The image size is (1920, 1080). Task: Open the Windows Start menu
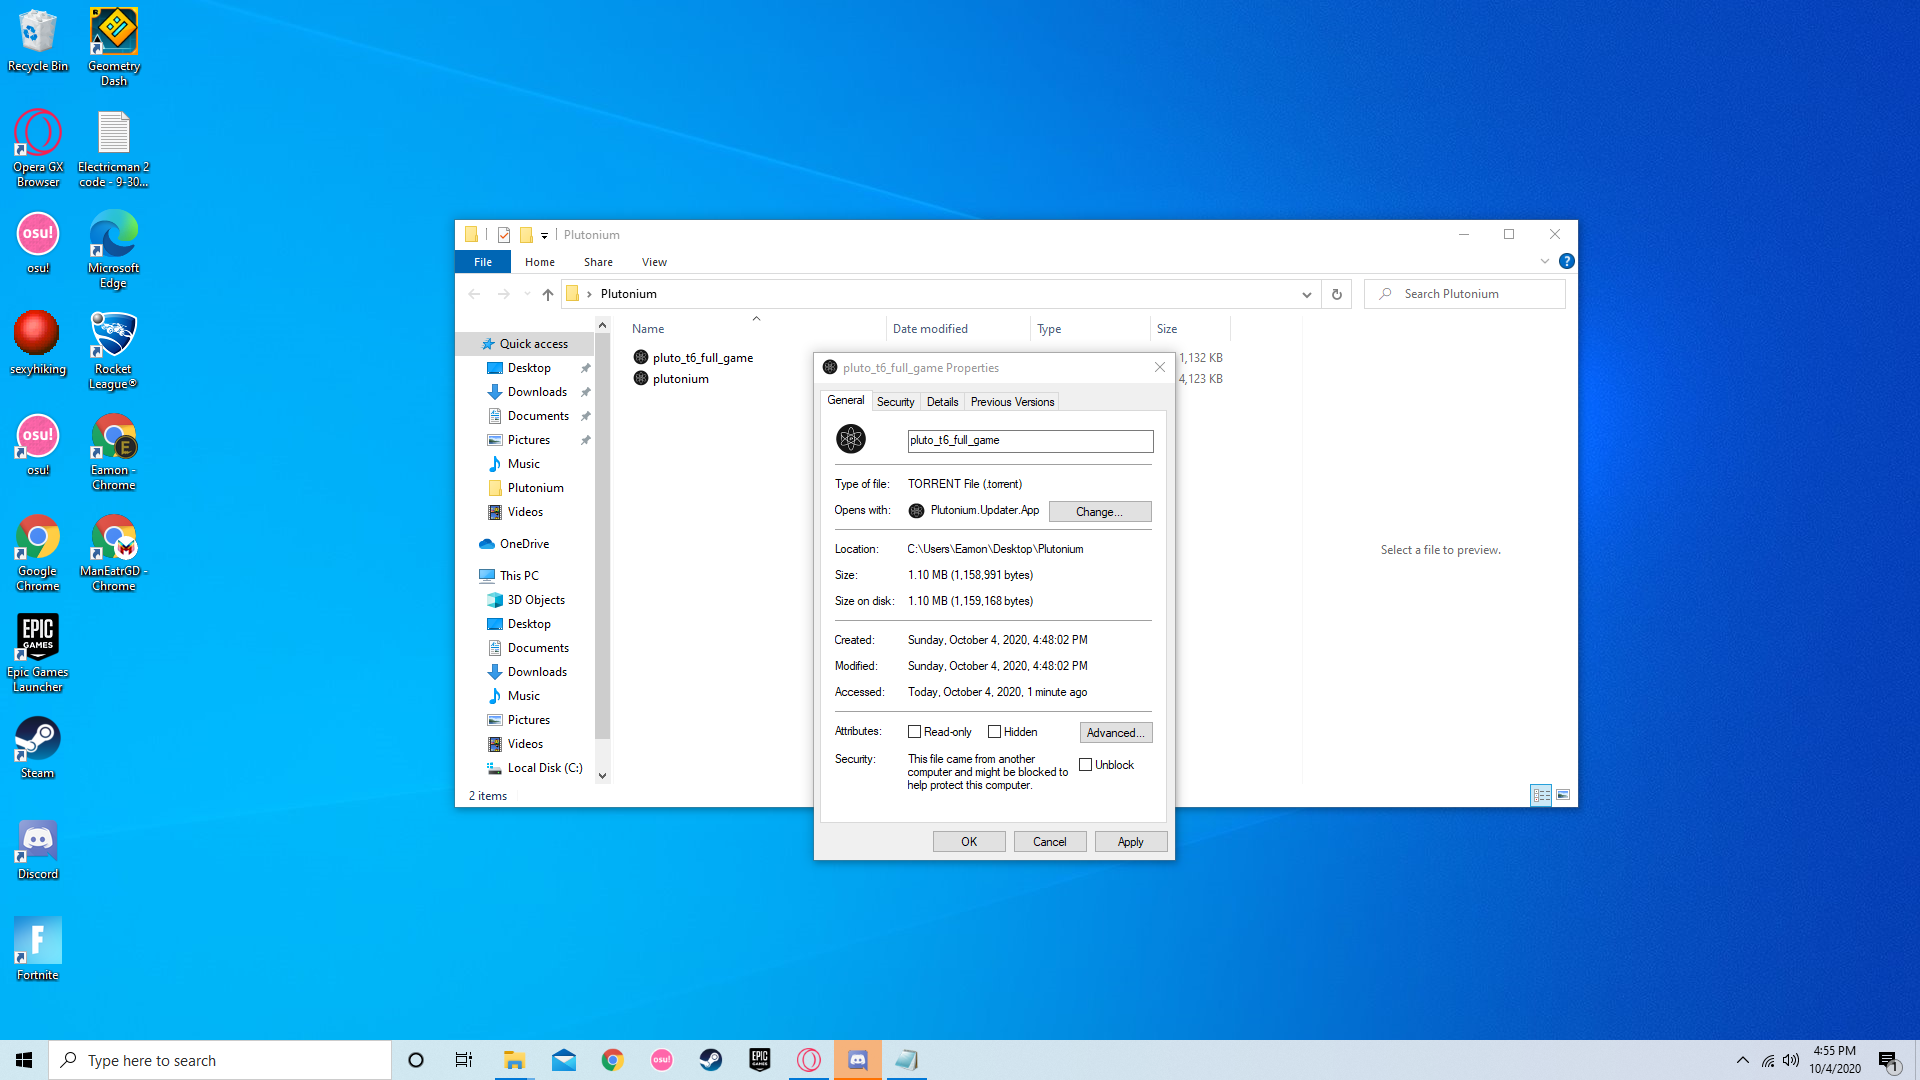[x=24, y=1060]
